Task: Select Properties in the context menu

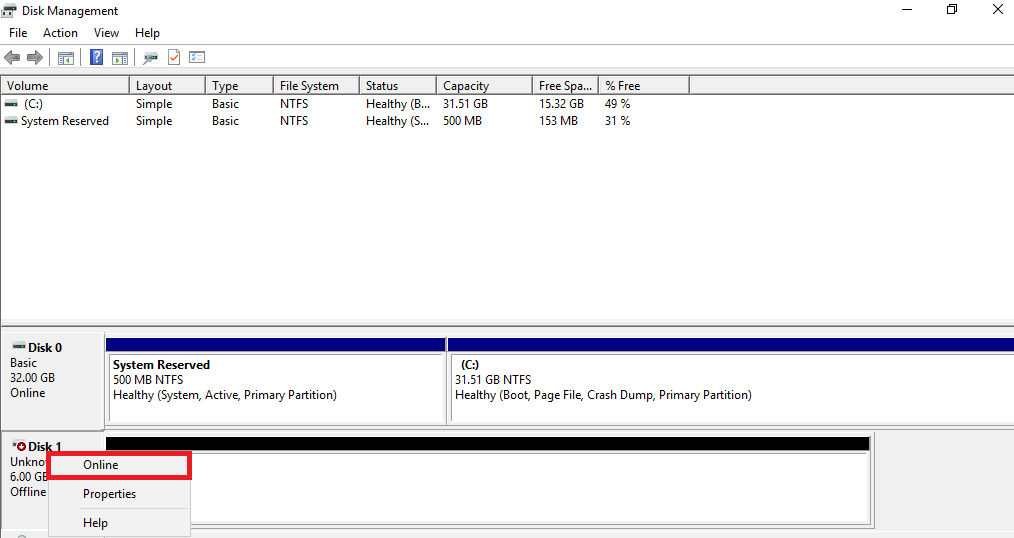Action: [x=109, y=494]
